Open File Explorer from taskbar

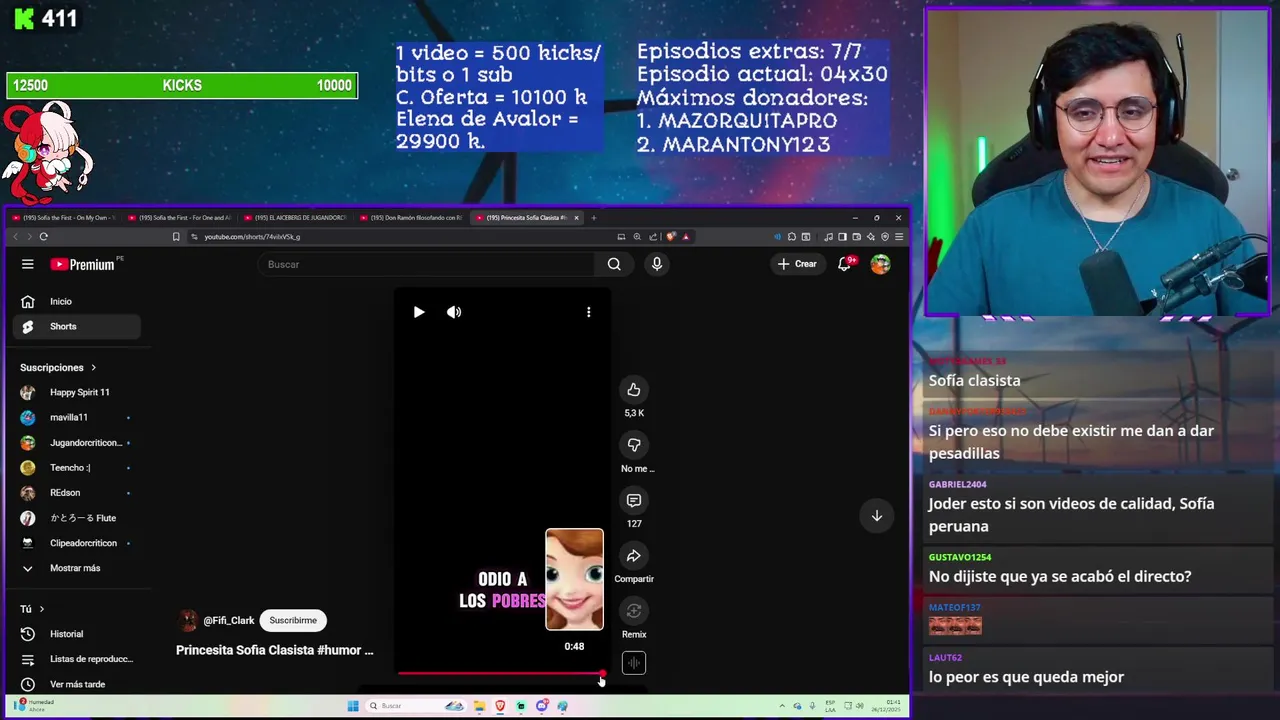coord(479,706)
